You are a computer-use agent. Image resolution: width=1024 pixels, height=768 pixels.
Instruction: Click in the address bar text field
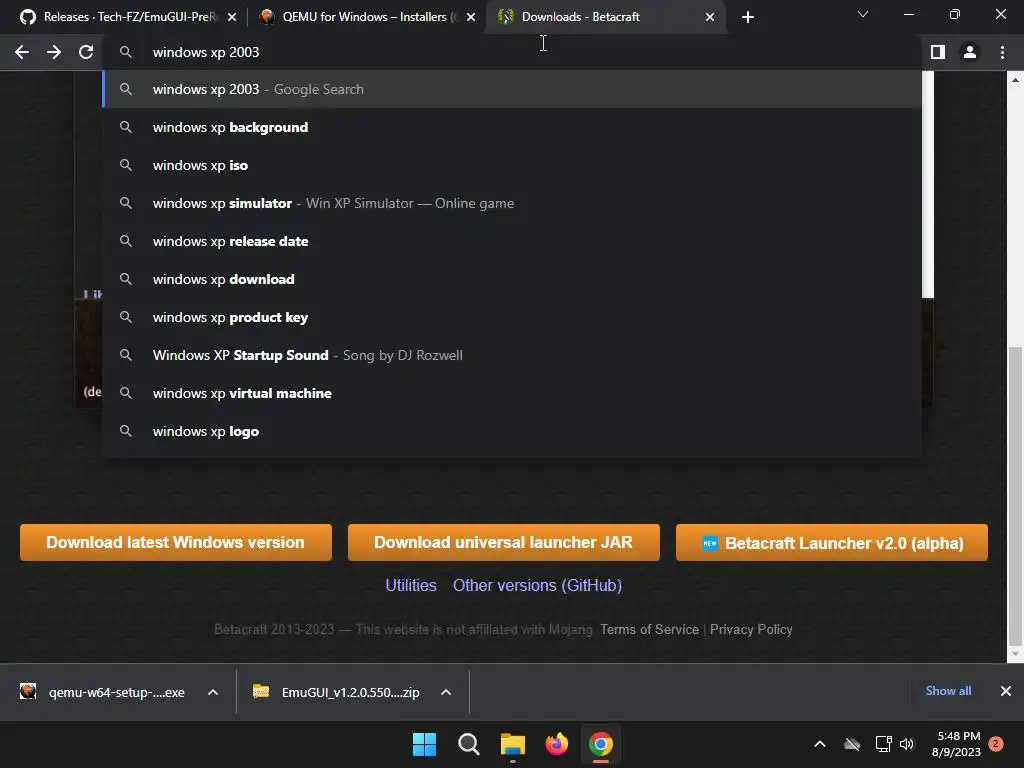(x=513, y=52)
